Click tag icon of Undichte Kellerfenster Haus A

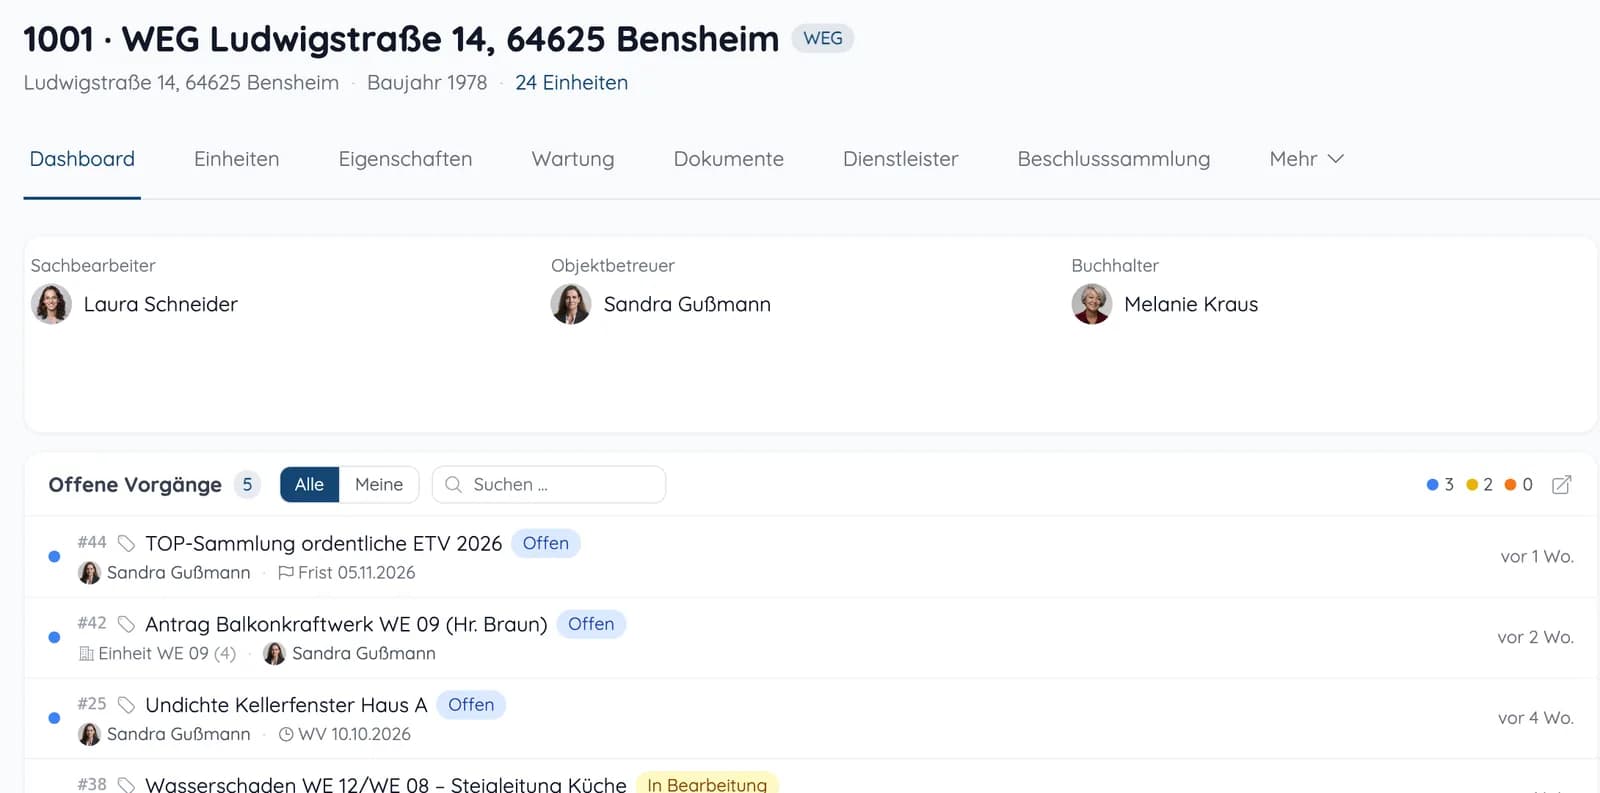pos(126,705)
